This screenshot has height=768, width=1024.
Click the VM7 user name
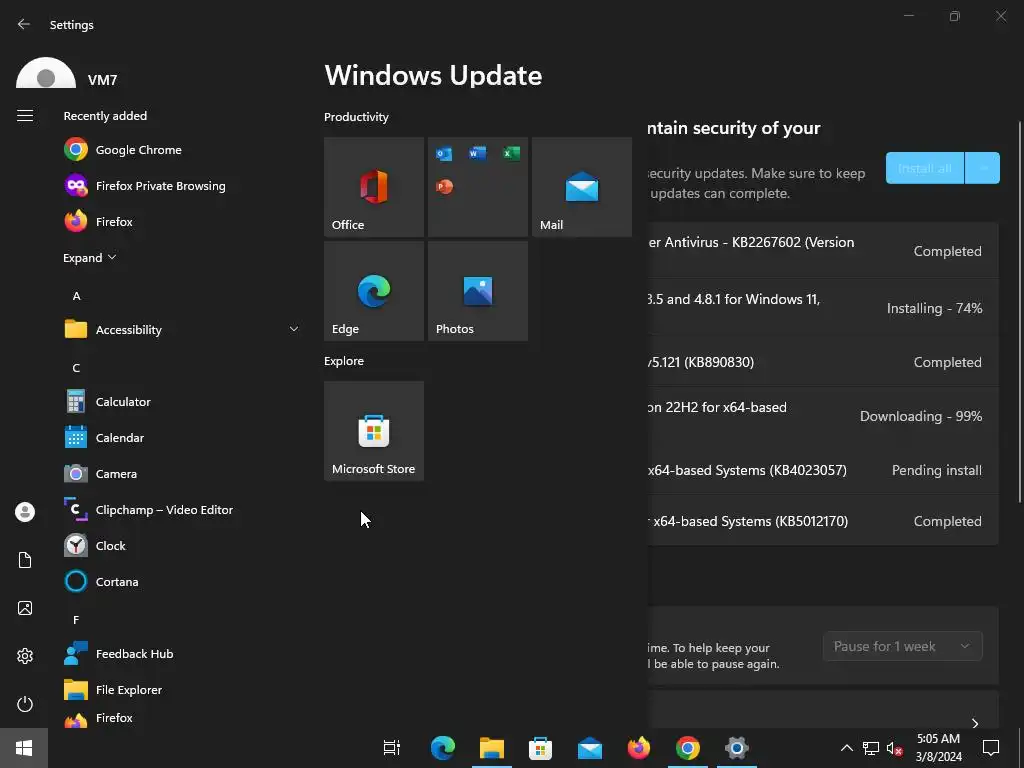coord(103,80)
